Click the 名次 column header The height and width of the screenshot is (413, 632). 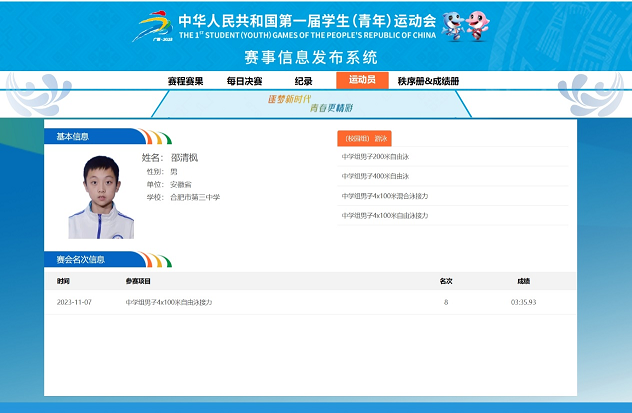pyautogui.click(x=446, y=281)
